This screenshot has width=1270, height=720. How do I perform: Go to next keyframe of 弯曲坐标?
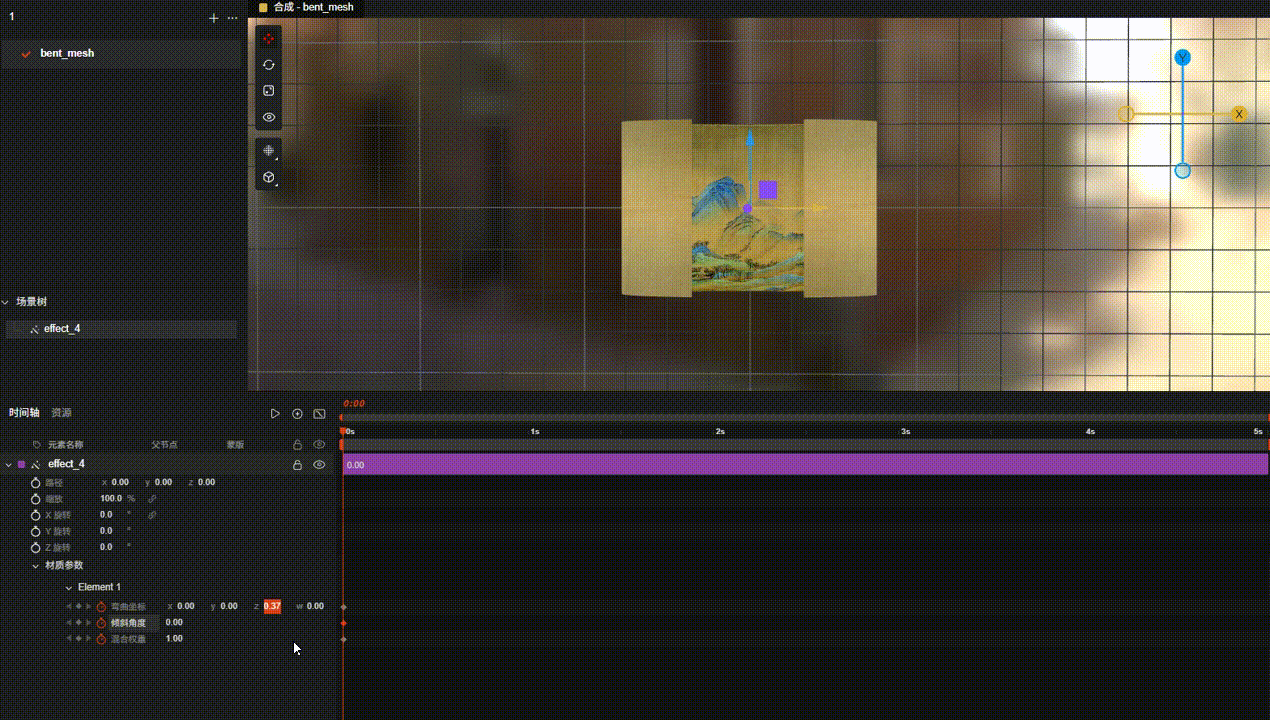click(x=88, y=606)
